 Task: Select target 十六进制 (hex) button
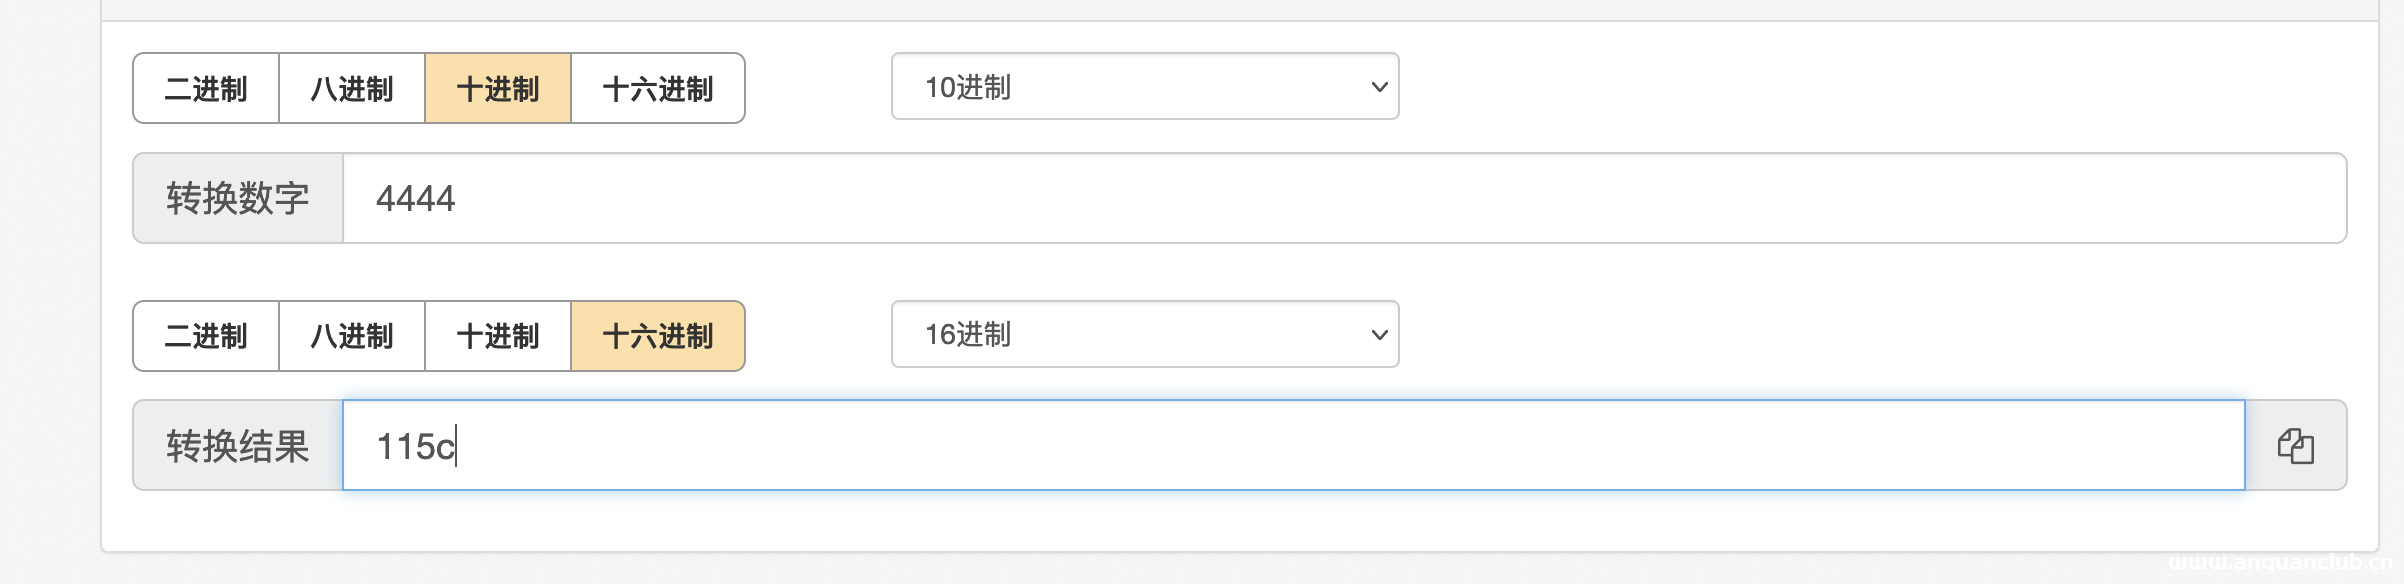click(x=658, y=336)
